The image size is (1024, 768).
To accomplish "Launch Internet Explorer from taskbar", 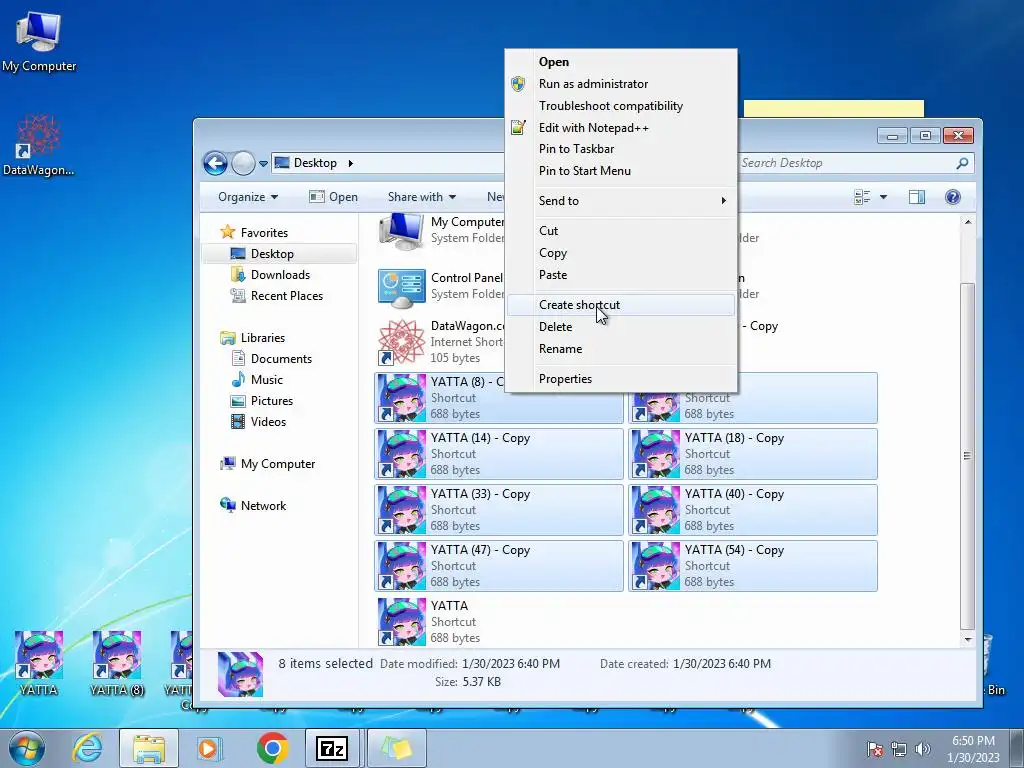I will [x=87, y=748].
